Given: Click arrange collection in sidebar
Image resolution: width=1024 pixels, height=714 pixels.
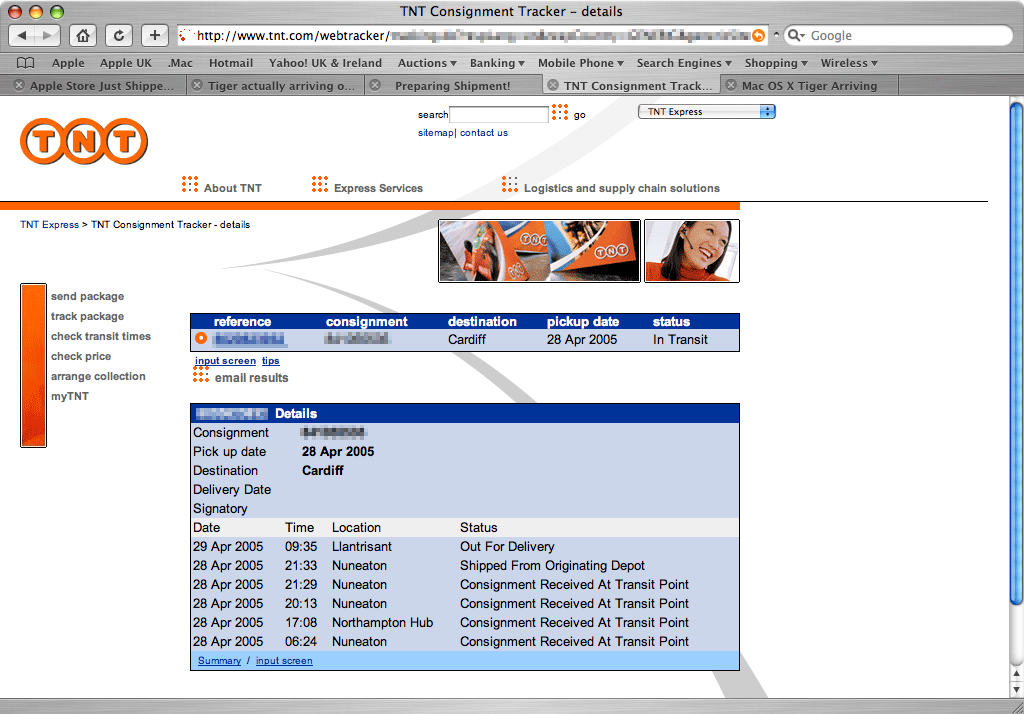Looking at the screenshot, I should [98, 376].
